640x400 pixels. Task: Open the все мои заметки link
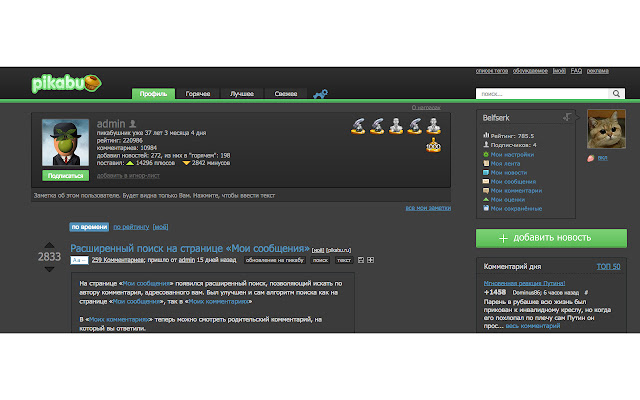tap(428, 208)
